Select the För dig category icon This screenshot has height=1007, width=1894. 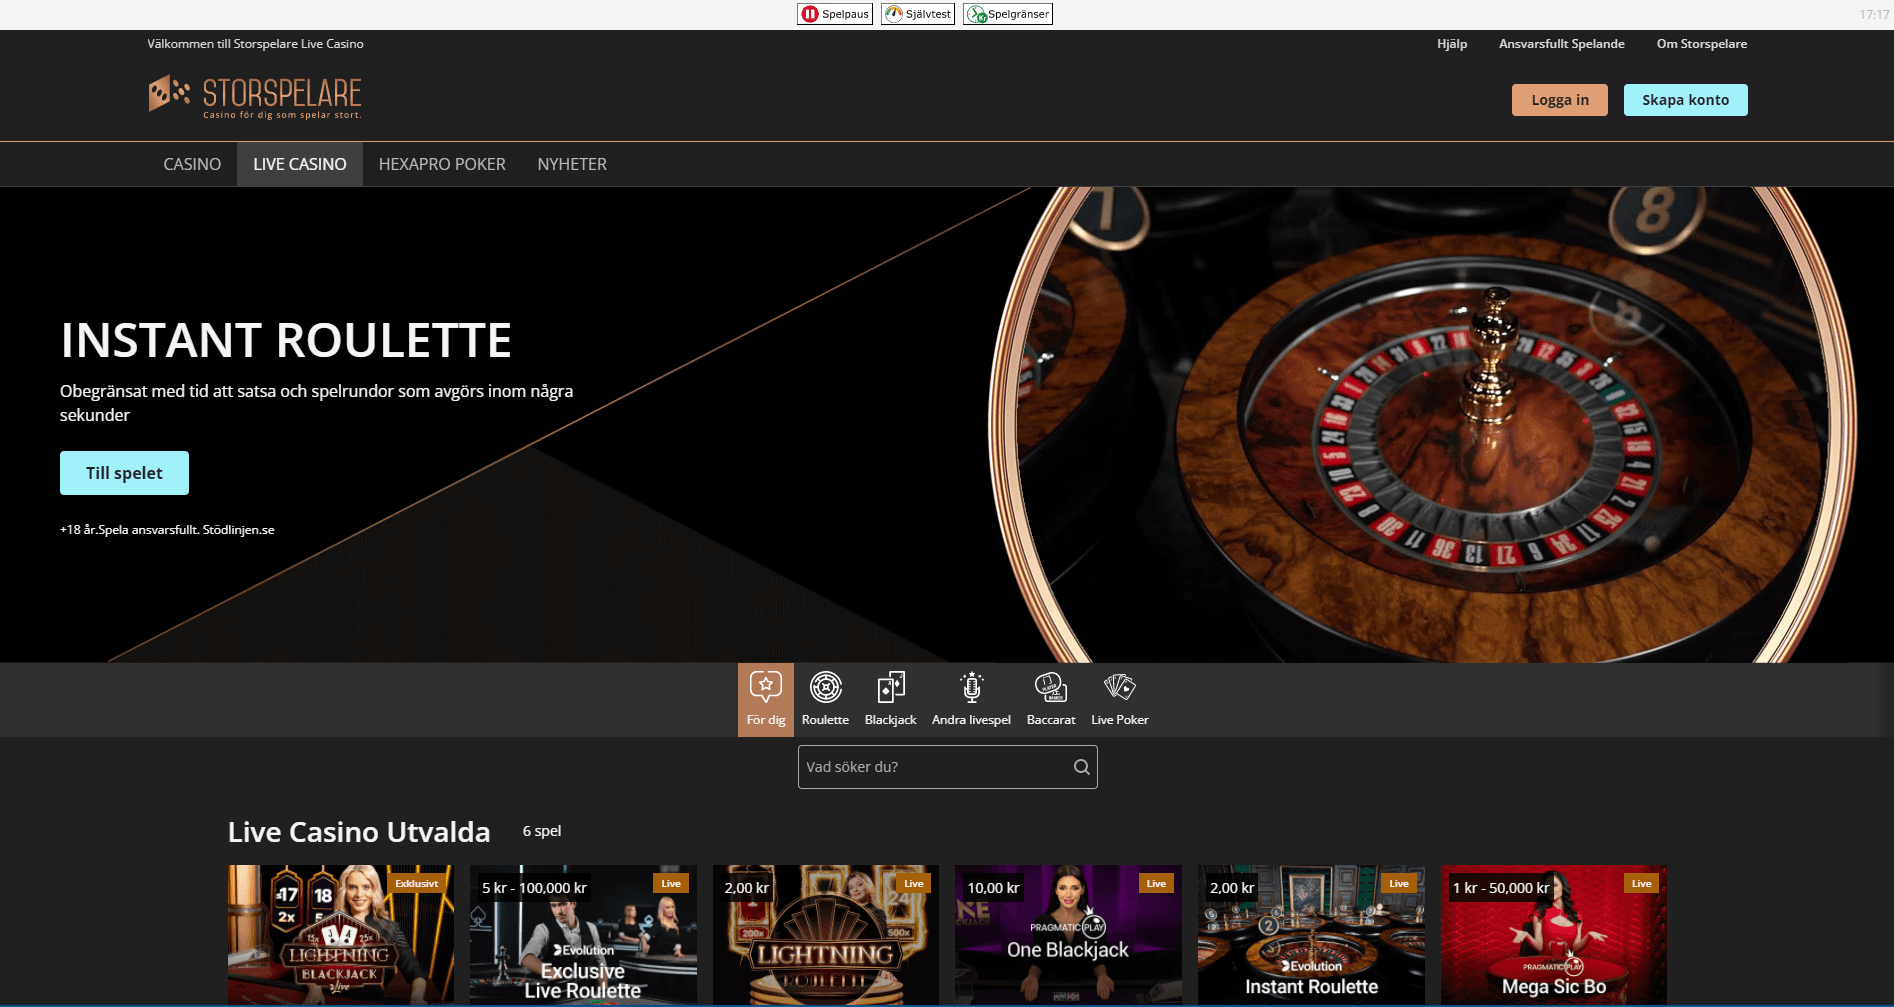click(x=765, y=688)
